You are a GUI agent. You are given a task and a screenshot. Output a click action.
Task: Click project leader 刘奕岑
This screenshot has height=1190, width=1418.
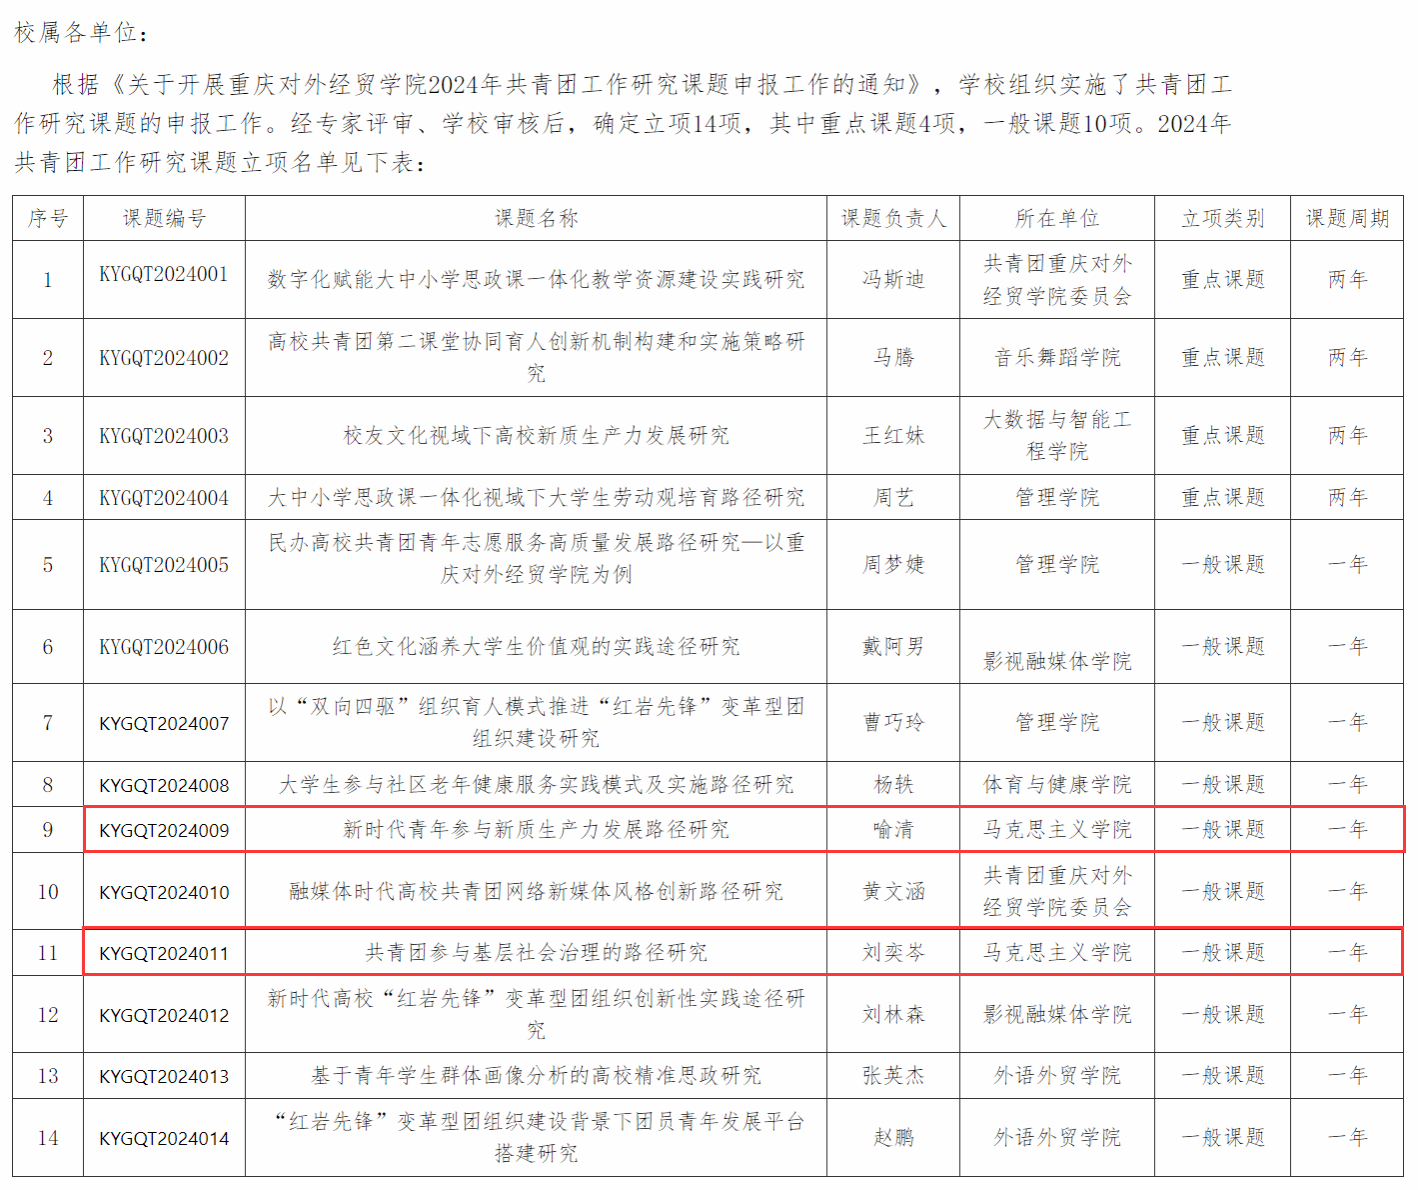[x=893, y=953]
